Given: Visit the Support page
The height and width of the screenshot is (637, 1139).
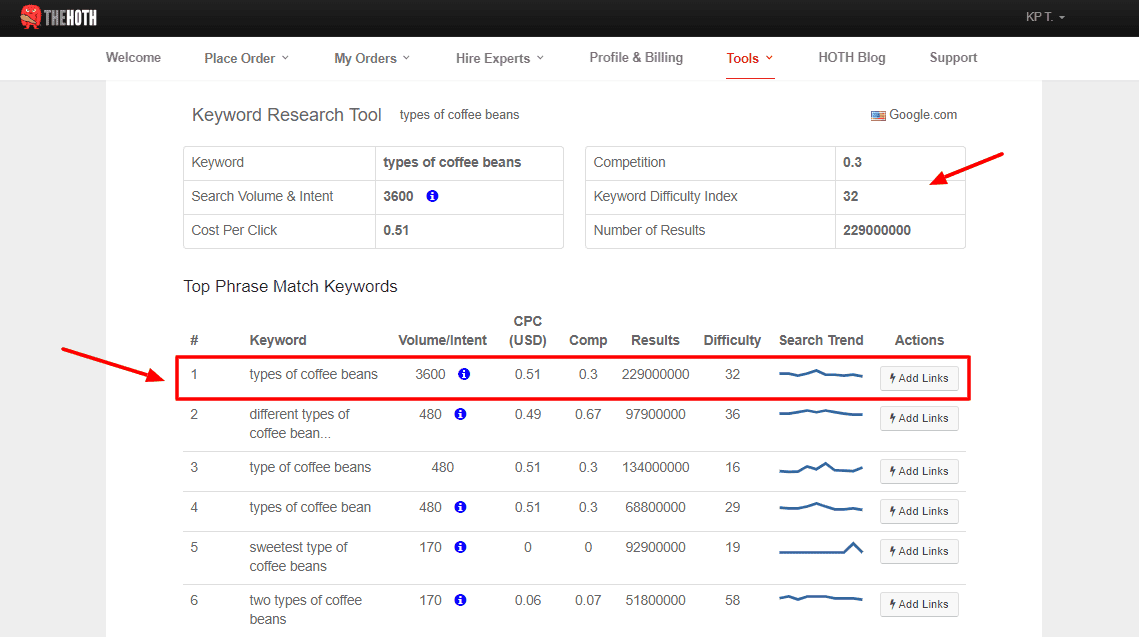Looking at the screenshot, I should pos(953,58).
